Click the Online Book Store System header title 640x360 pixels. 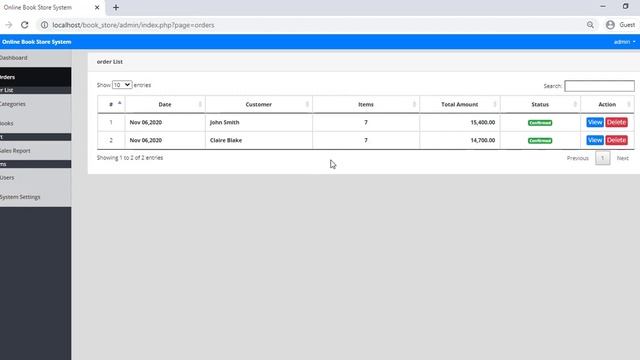(x=36, y=42)
